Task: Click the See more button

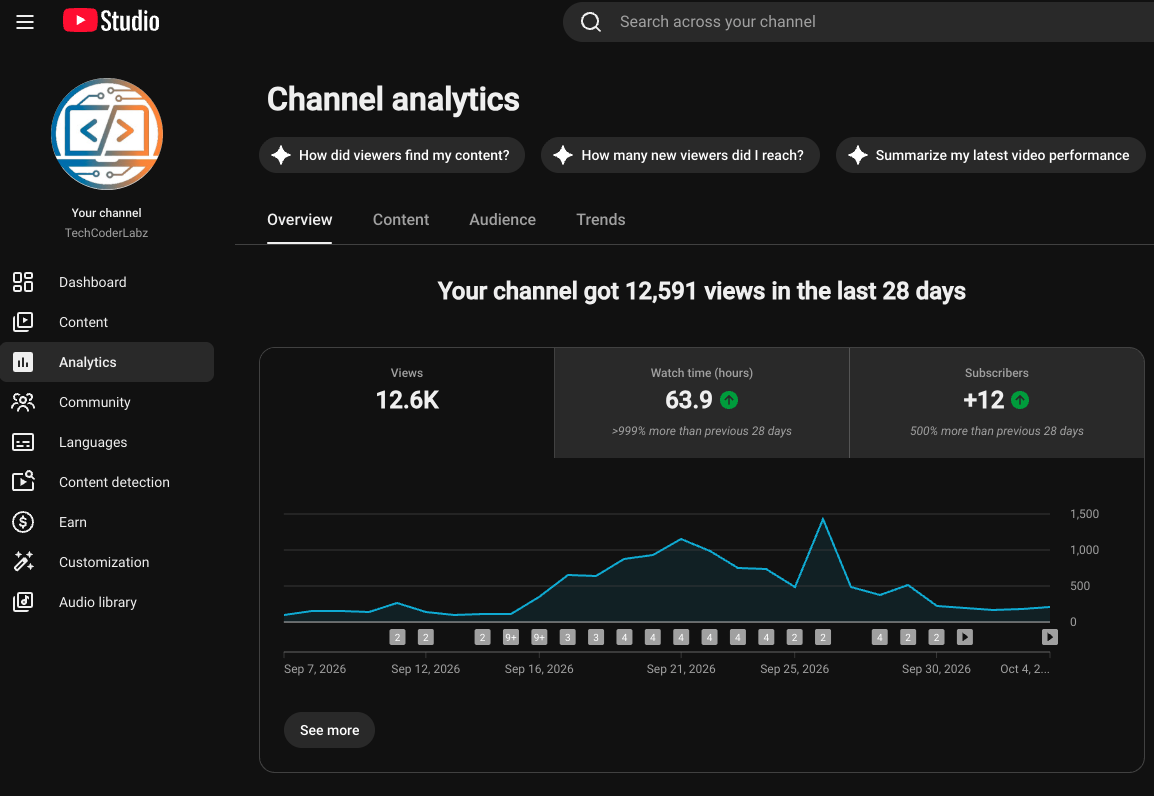Action: (330, 730)
